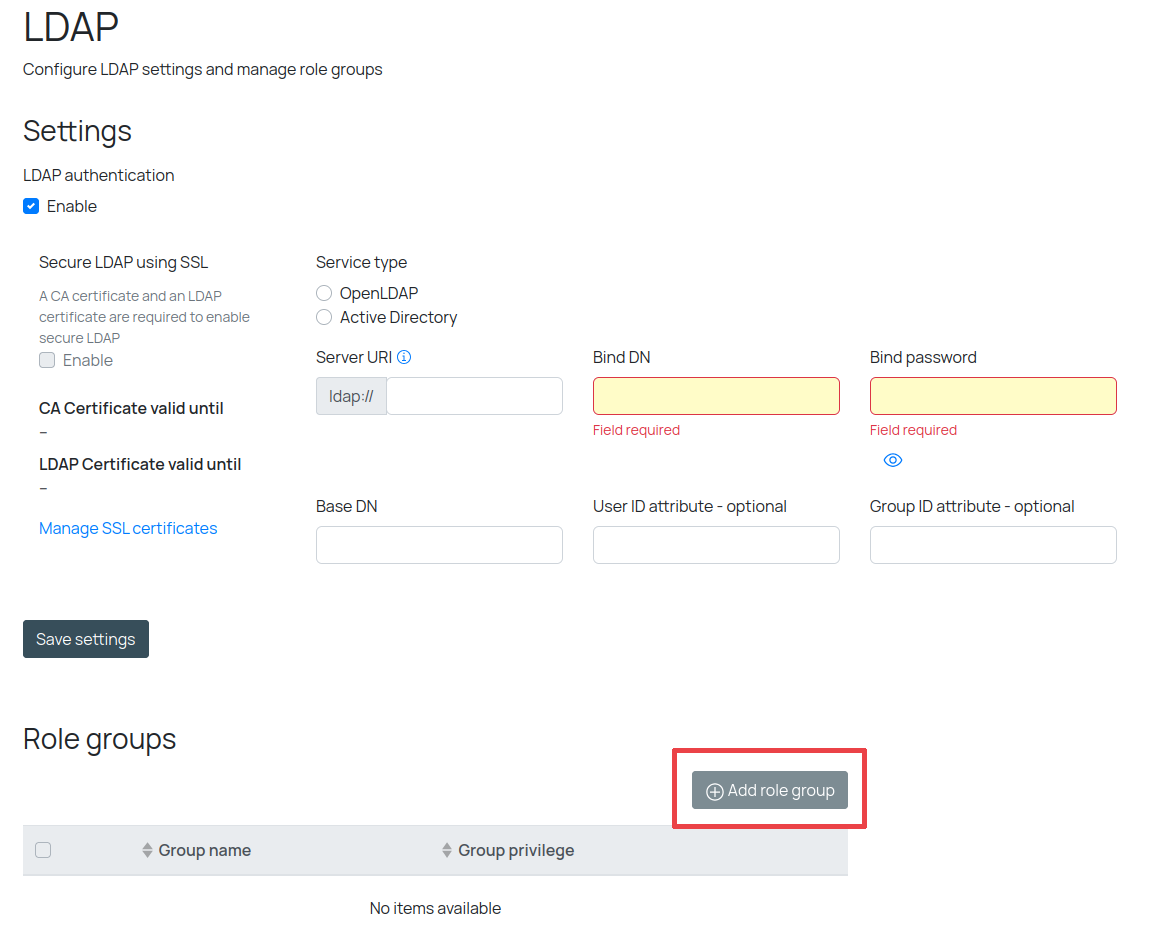Focus the Base DN input box

(439, 545)
